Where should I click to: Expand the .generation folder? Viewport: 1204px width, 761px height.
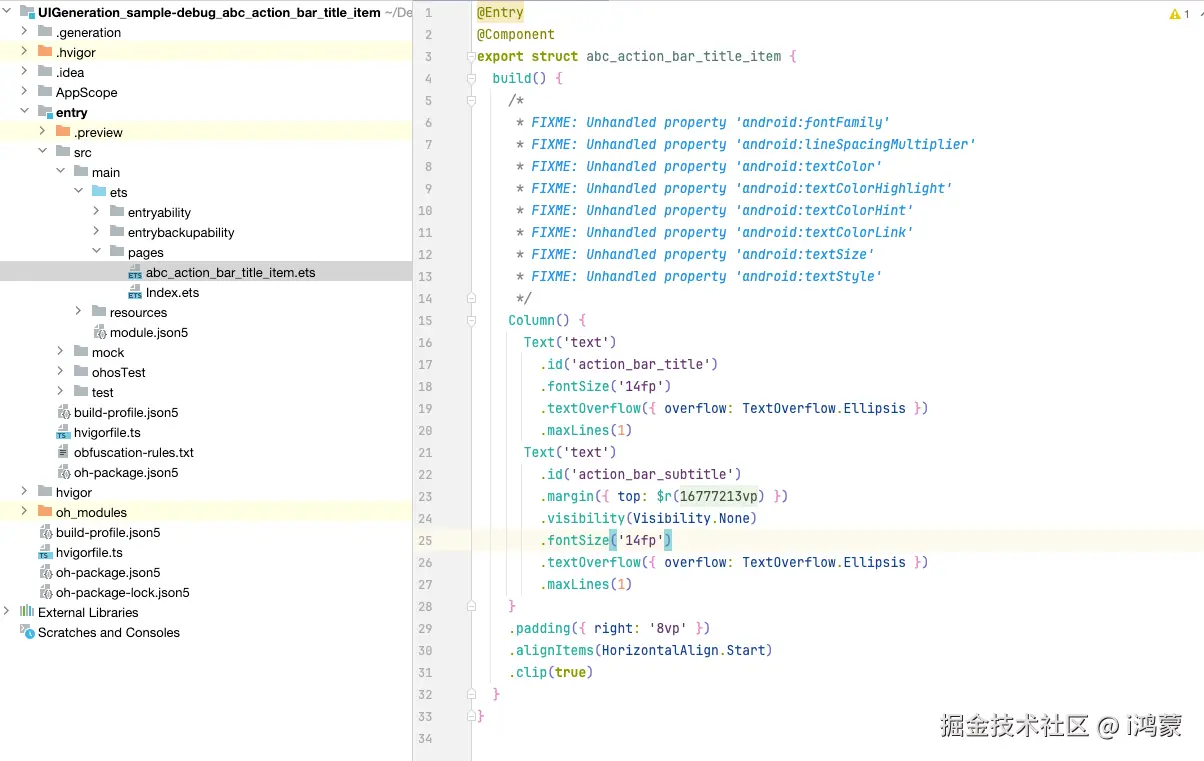click(x=26, y=32)
